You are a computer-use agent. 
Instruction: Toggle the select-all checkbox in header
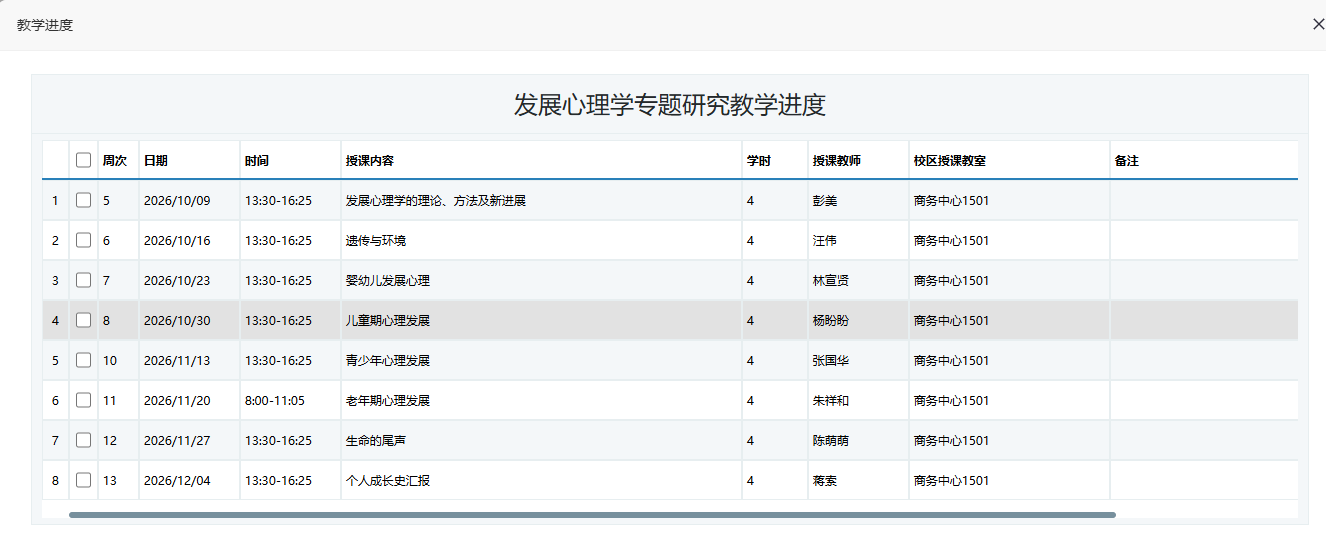83,160
